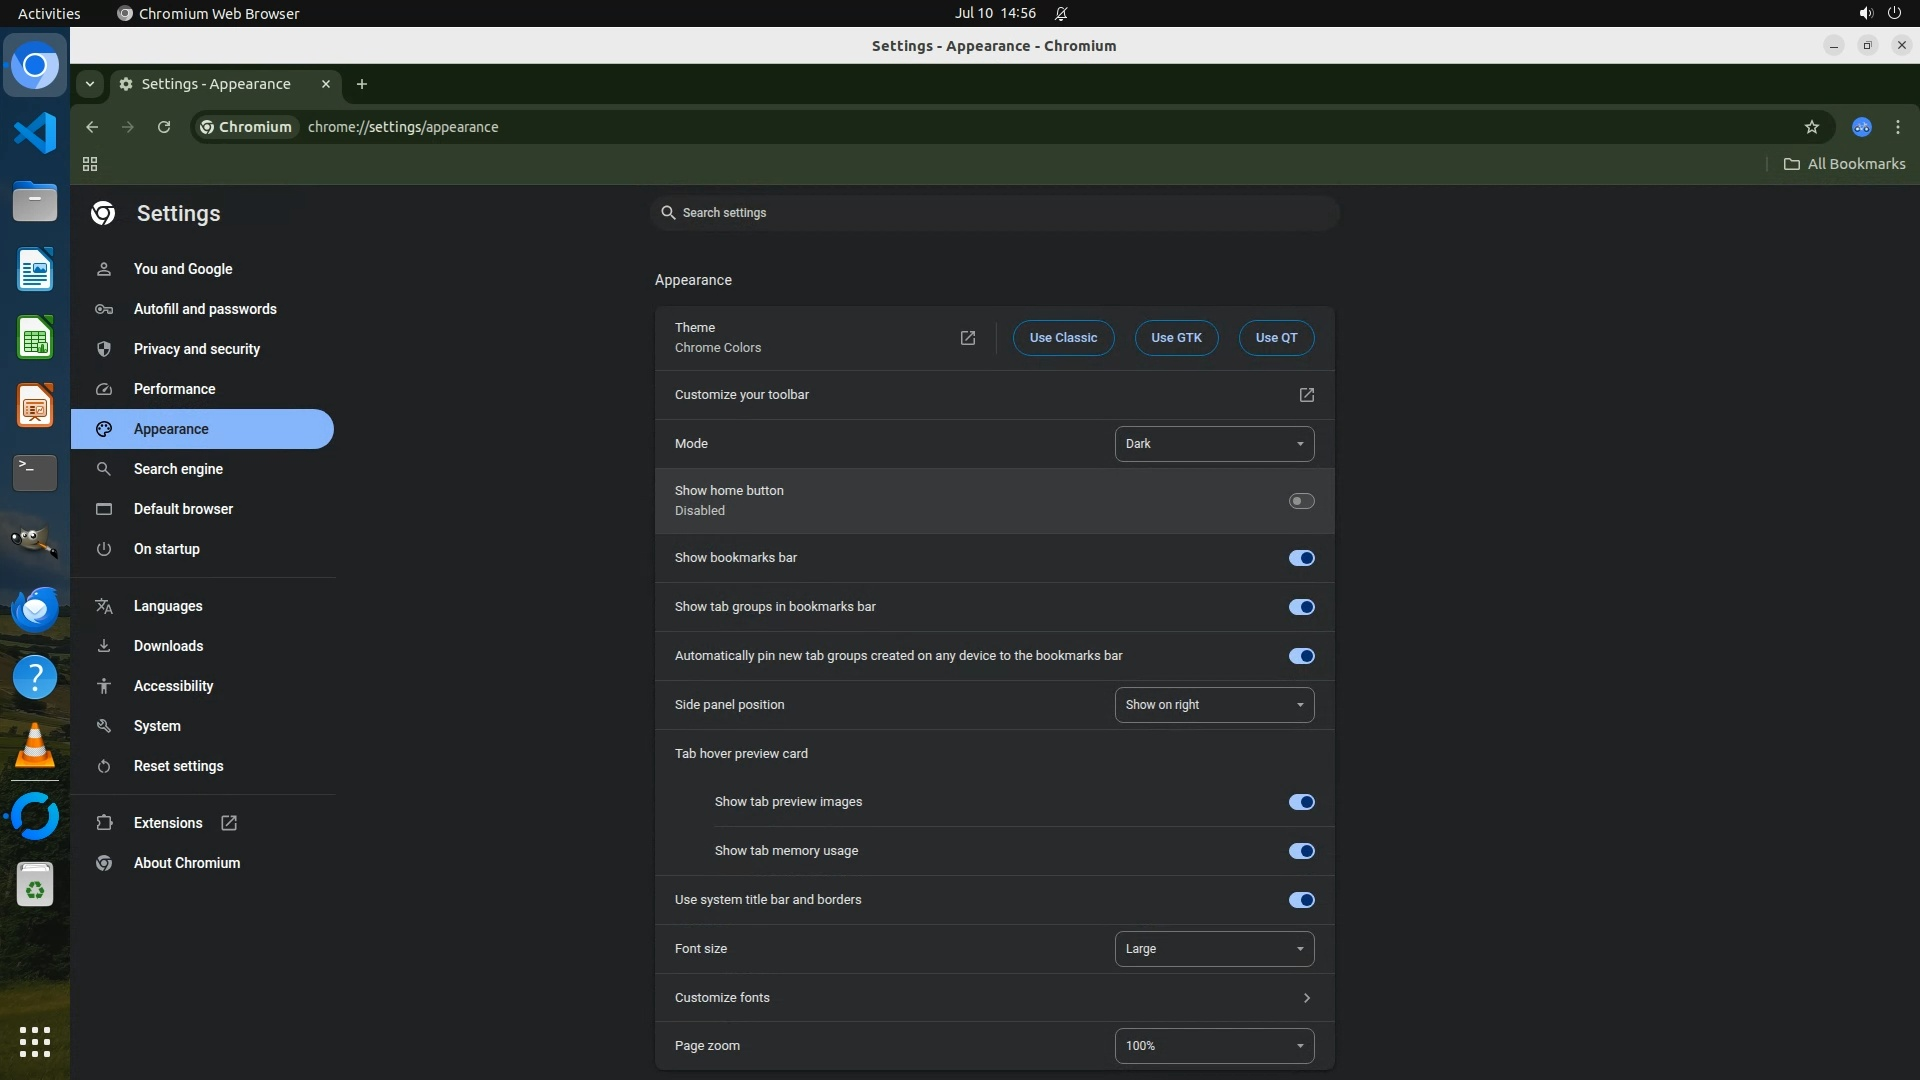Click the Search settings field
Image resolution: width=1920 pixels, height=1080 pixels.
pyautogui.click(x=994, y=213)
